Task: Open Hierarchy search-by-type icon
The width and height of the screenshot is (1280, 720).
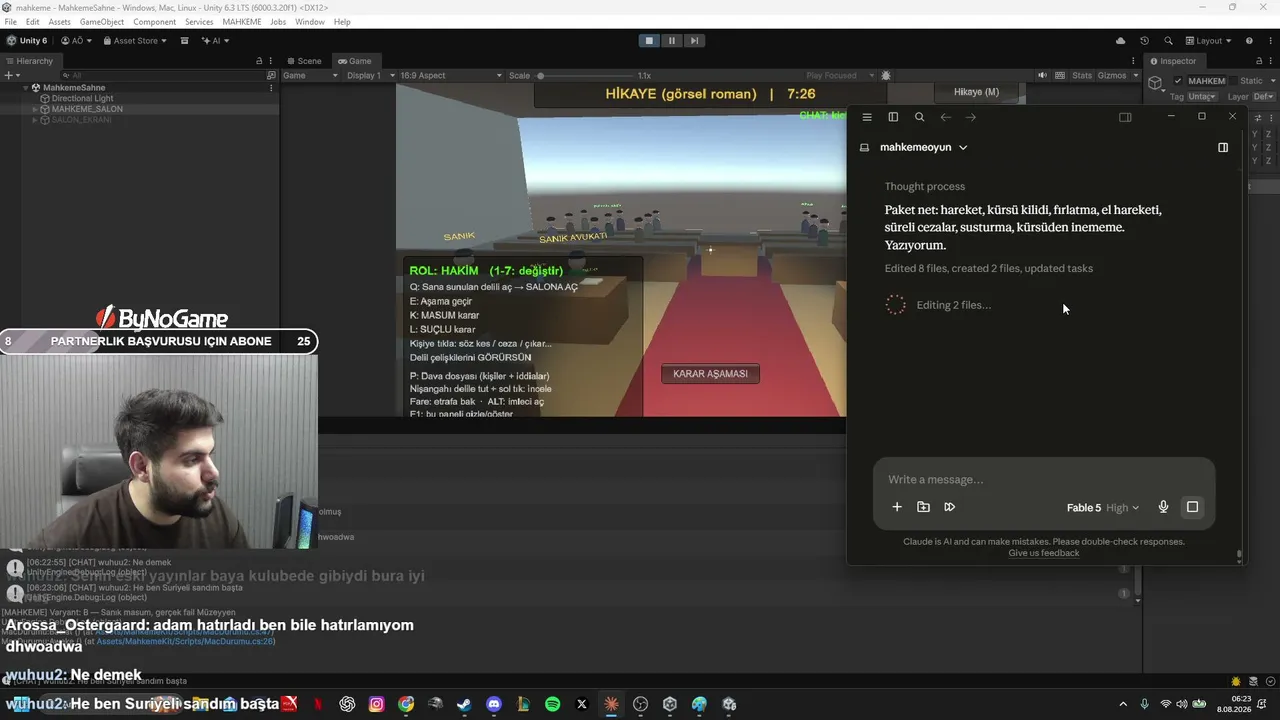Action: point(271,75)
